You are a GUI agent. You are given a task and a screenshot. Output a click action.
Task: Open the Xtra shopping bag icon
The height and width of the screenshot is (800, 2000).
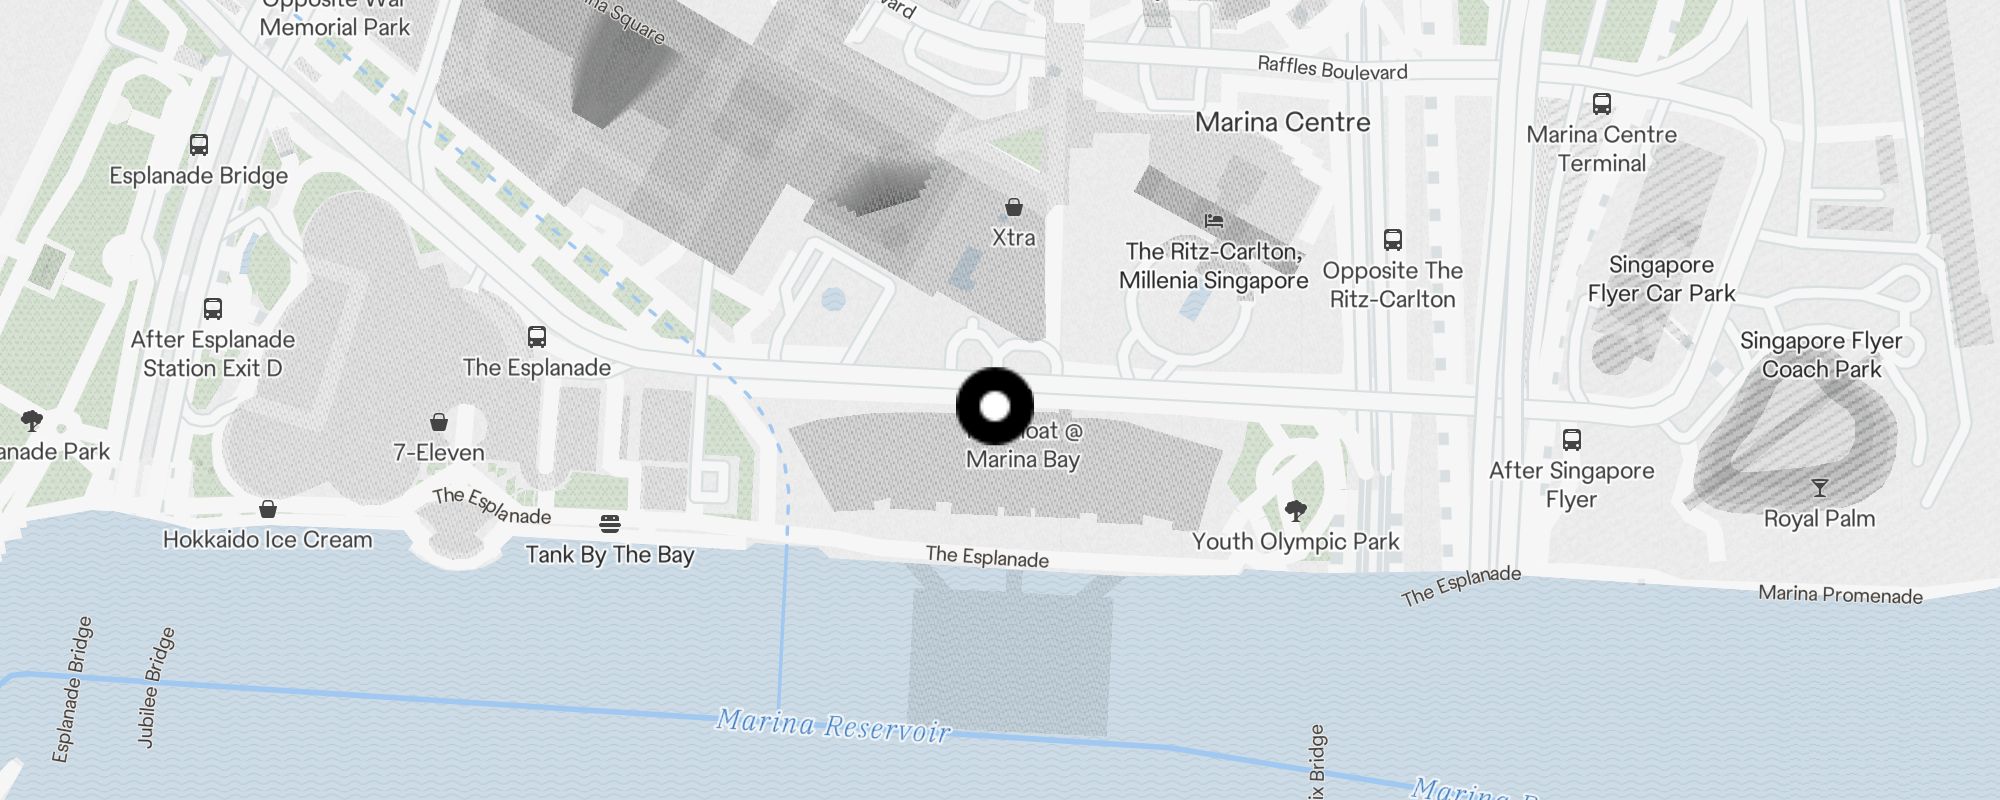[x=1014, y=207]
